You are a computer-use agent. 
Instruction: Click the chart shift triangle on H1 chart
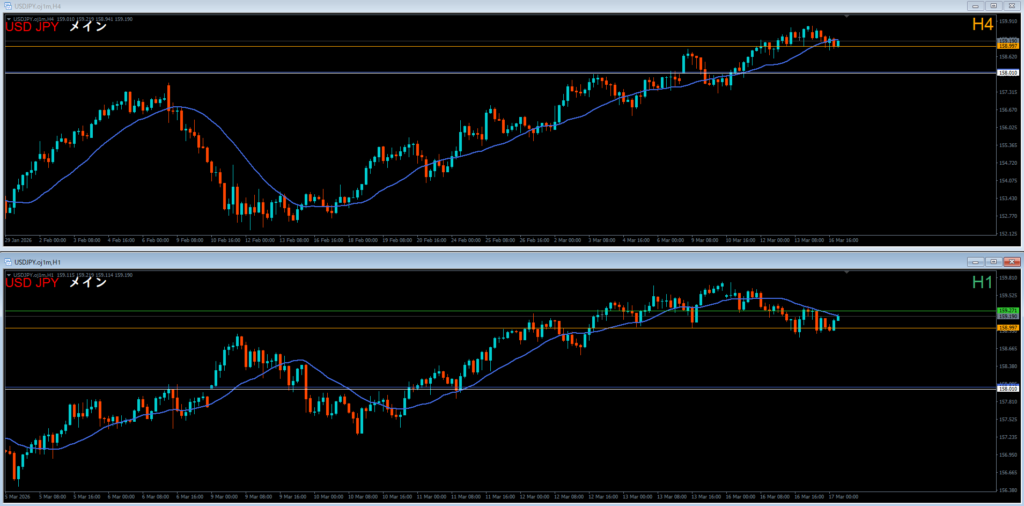846,272
